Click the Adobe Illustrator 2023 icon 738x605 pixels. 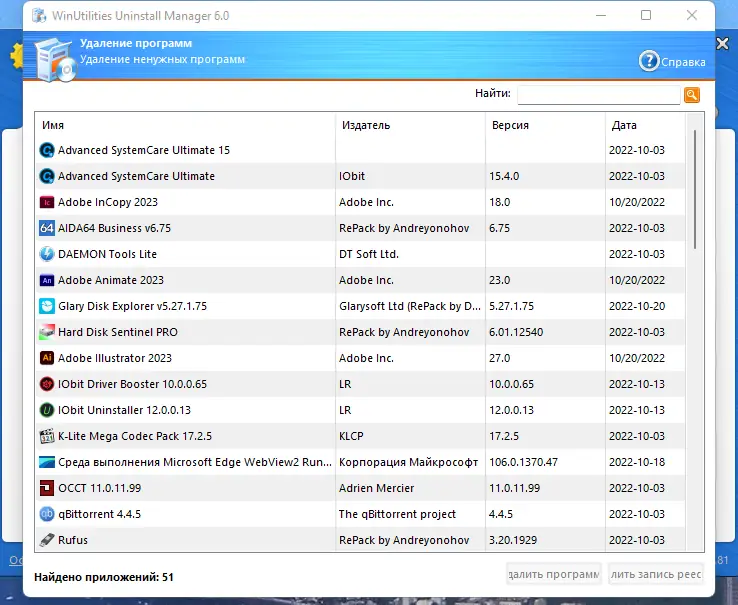coord(47,358)
